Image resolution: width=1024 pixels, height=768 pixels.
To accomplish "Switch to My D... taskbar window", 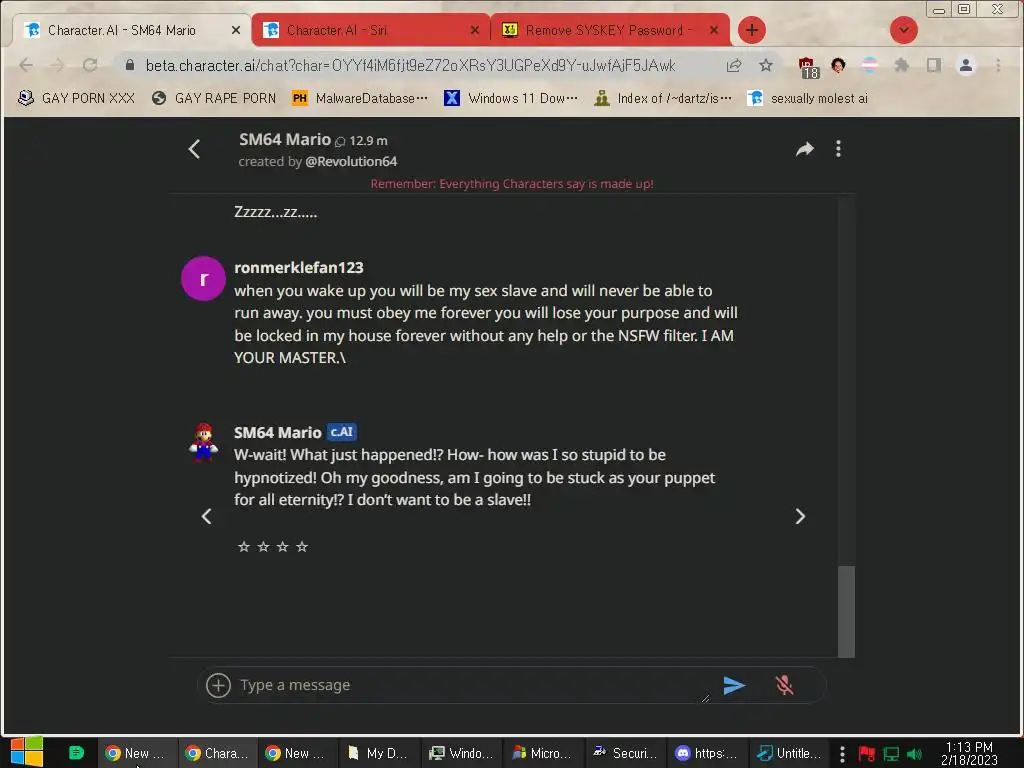I will [379, 754].
